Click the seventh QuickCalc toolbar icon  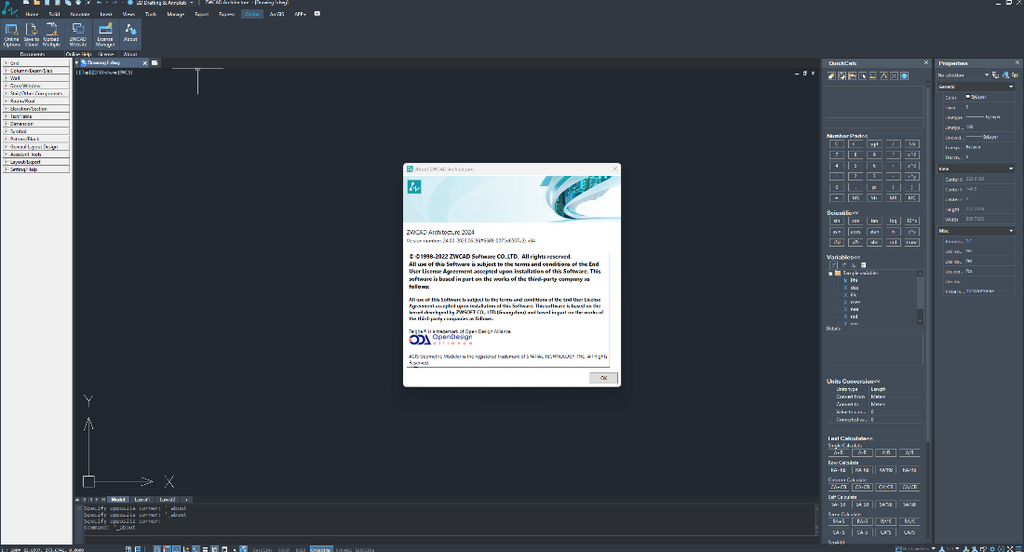[894, 76]
